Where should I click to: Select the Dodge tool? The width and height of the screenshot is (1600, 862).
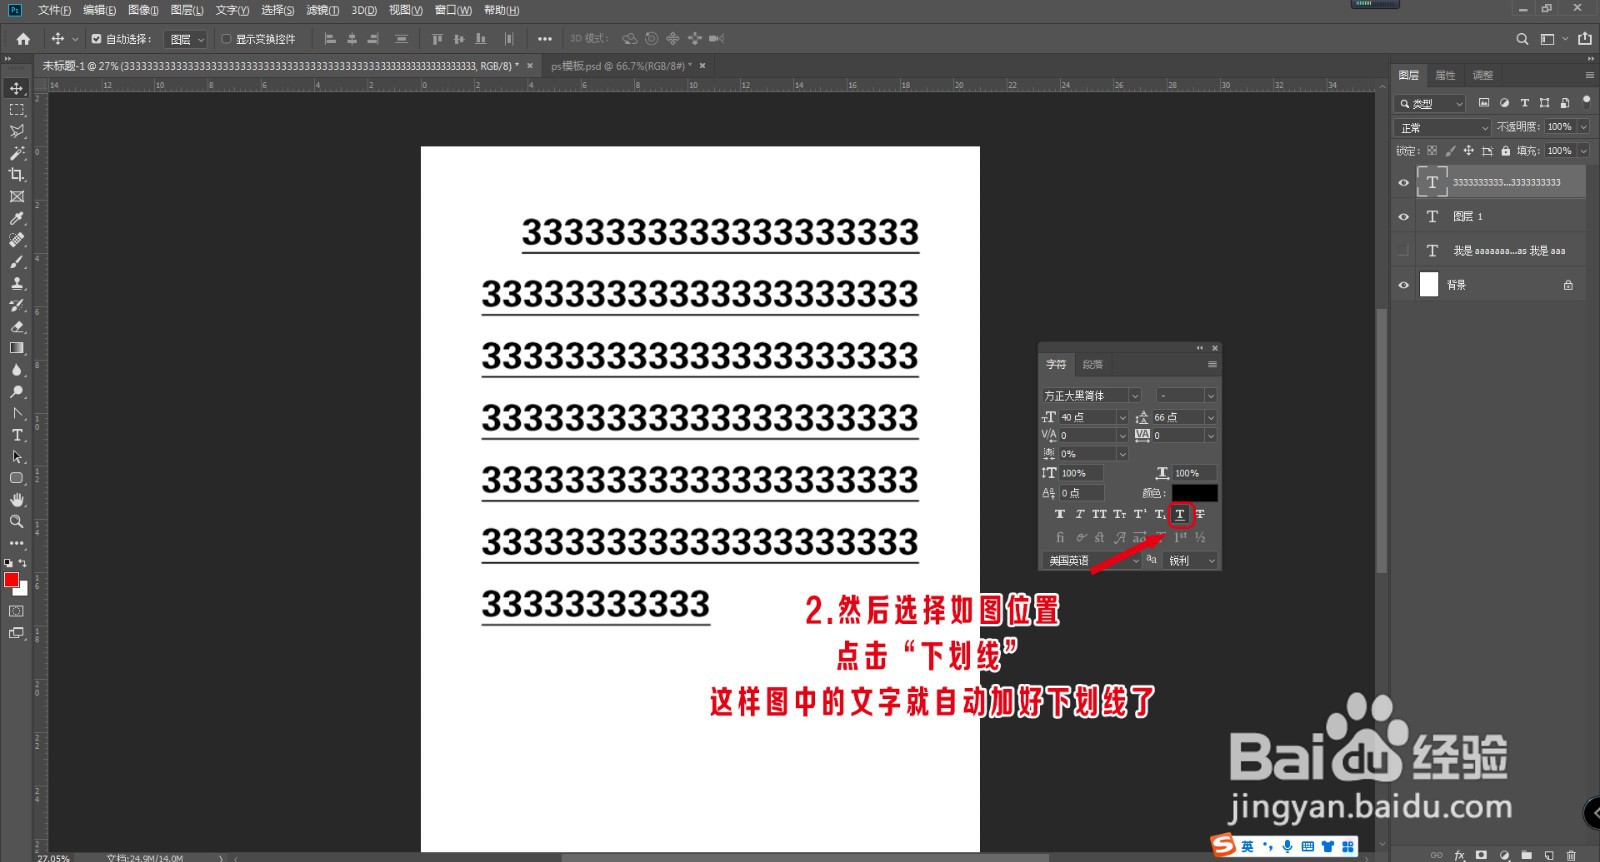[x=17, y=392]
